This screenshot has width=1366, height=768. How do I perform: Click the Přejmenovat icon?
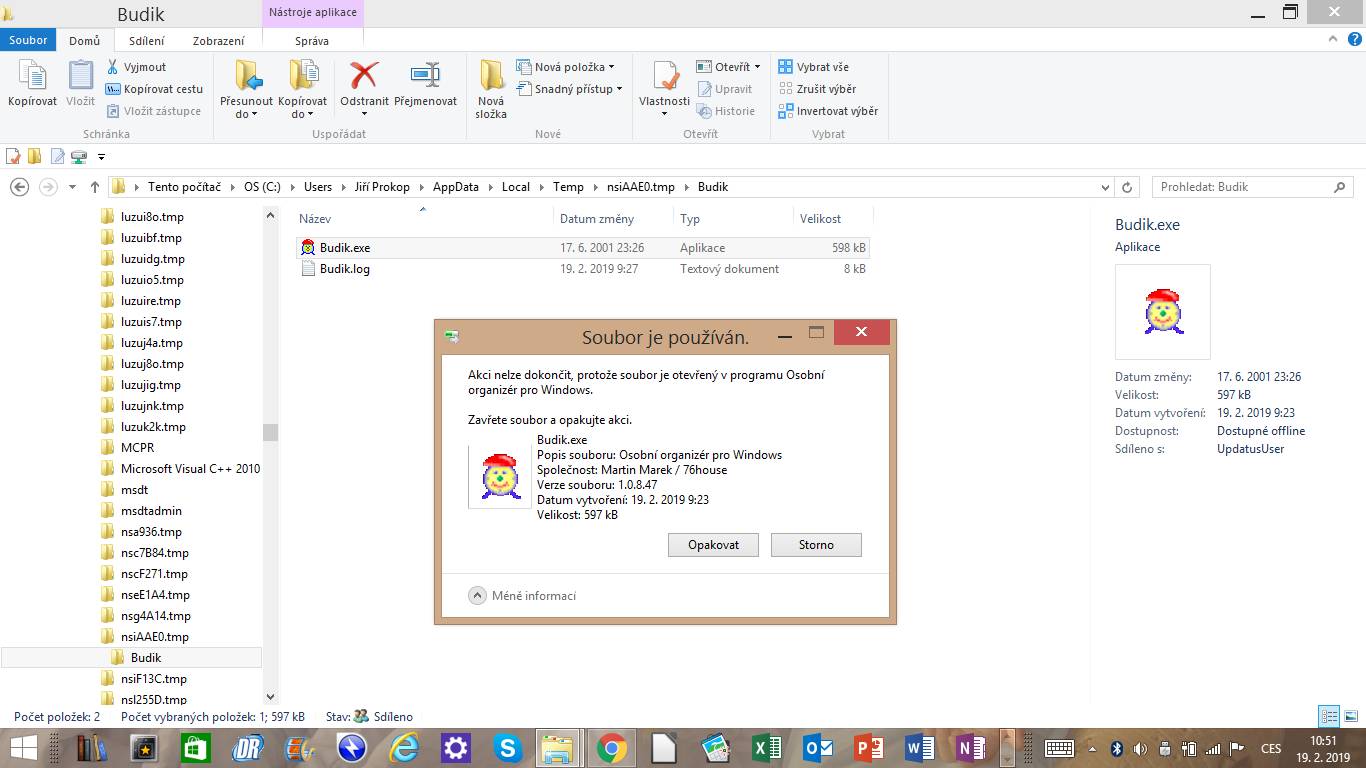point(425,84)
